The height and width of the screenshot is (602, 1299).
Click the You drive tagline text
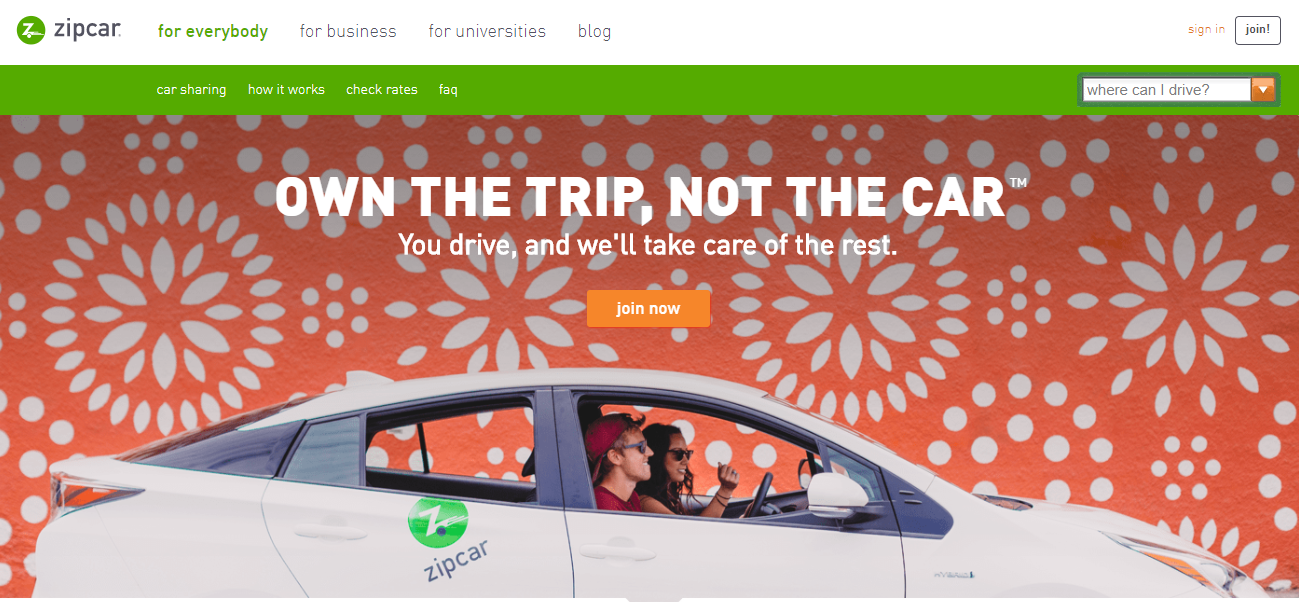(648, 244)
